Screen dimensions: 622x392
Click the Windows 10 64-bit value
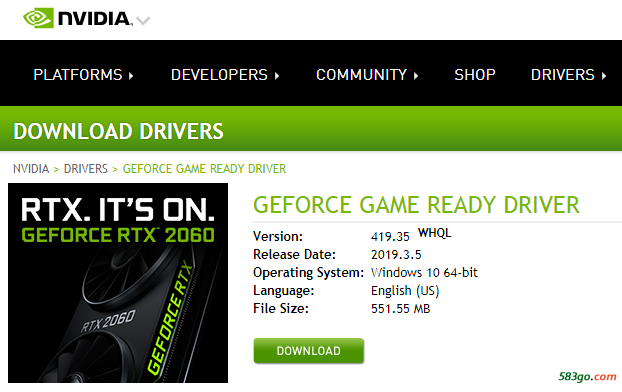424,273
